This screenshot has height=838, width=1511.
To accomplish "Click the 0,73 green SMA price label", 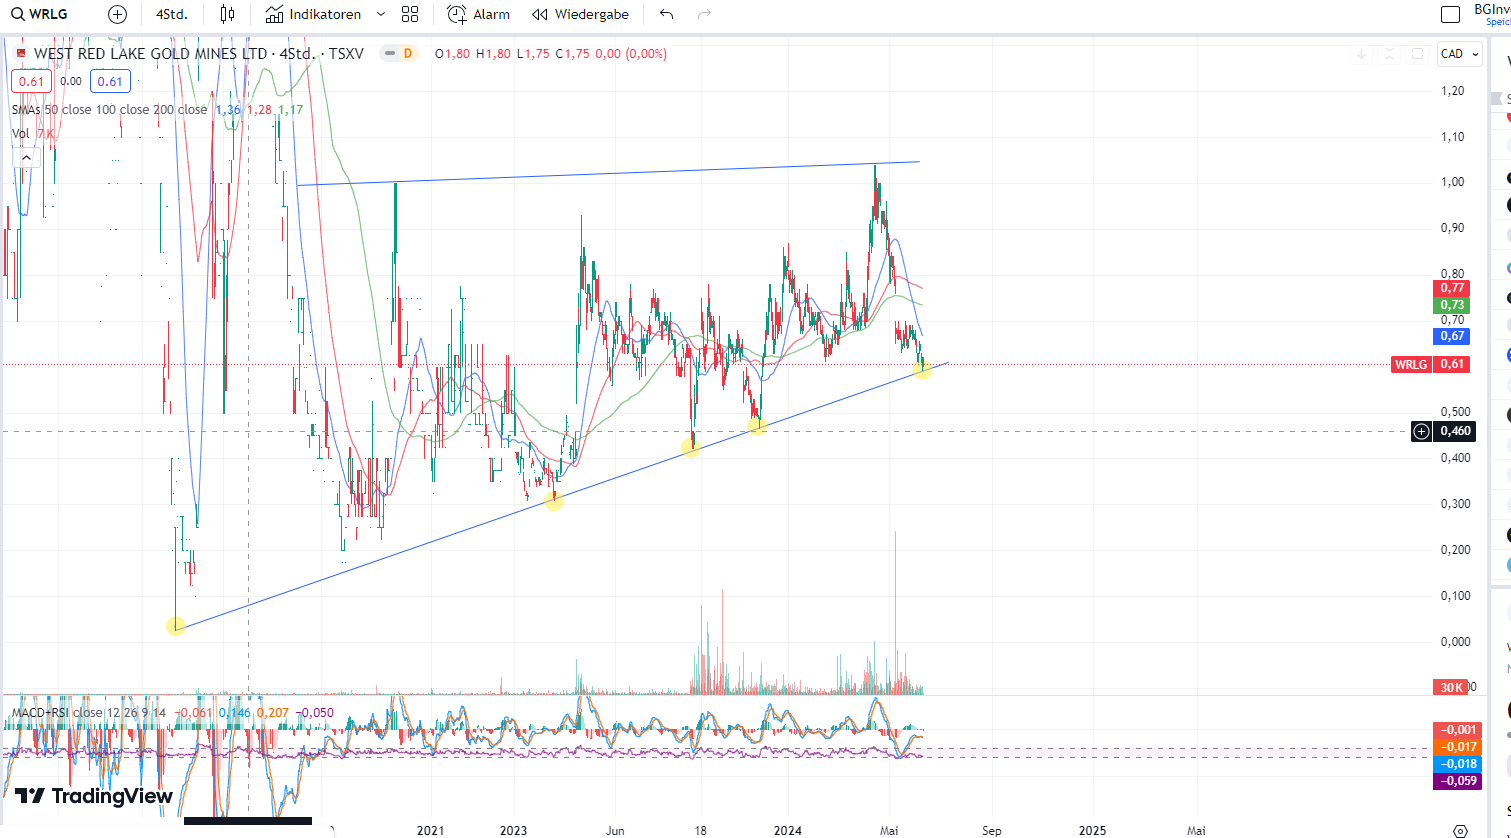I will (x=1451, y=305).
